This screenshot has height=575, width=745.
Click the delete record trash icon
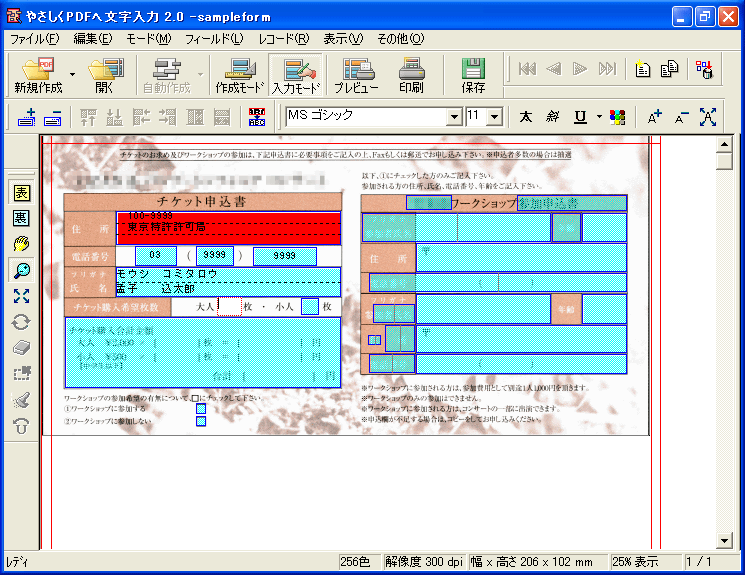[x=704, y=69]
